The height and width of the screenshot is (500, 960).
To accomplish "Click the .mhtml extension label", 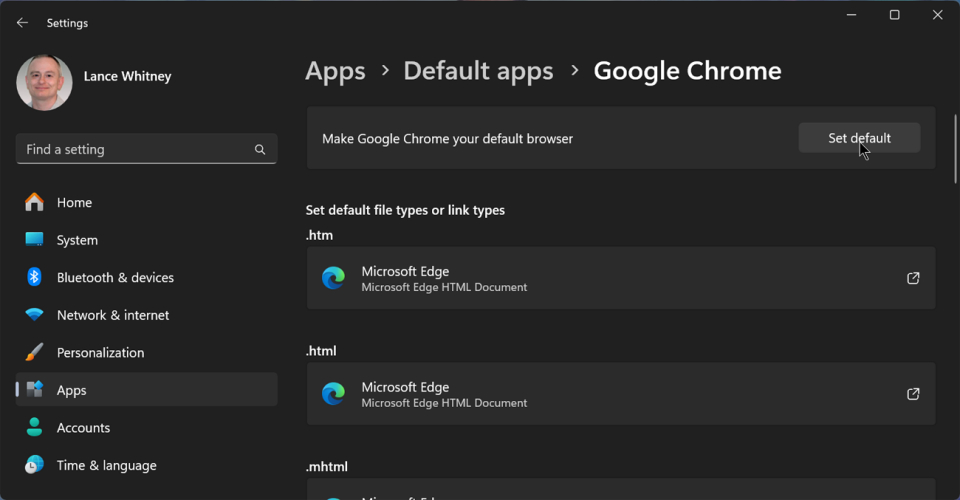I will (x=327, y=466).
